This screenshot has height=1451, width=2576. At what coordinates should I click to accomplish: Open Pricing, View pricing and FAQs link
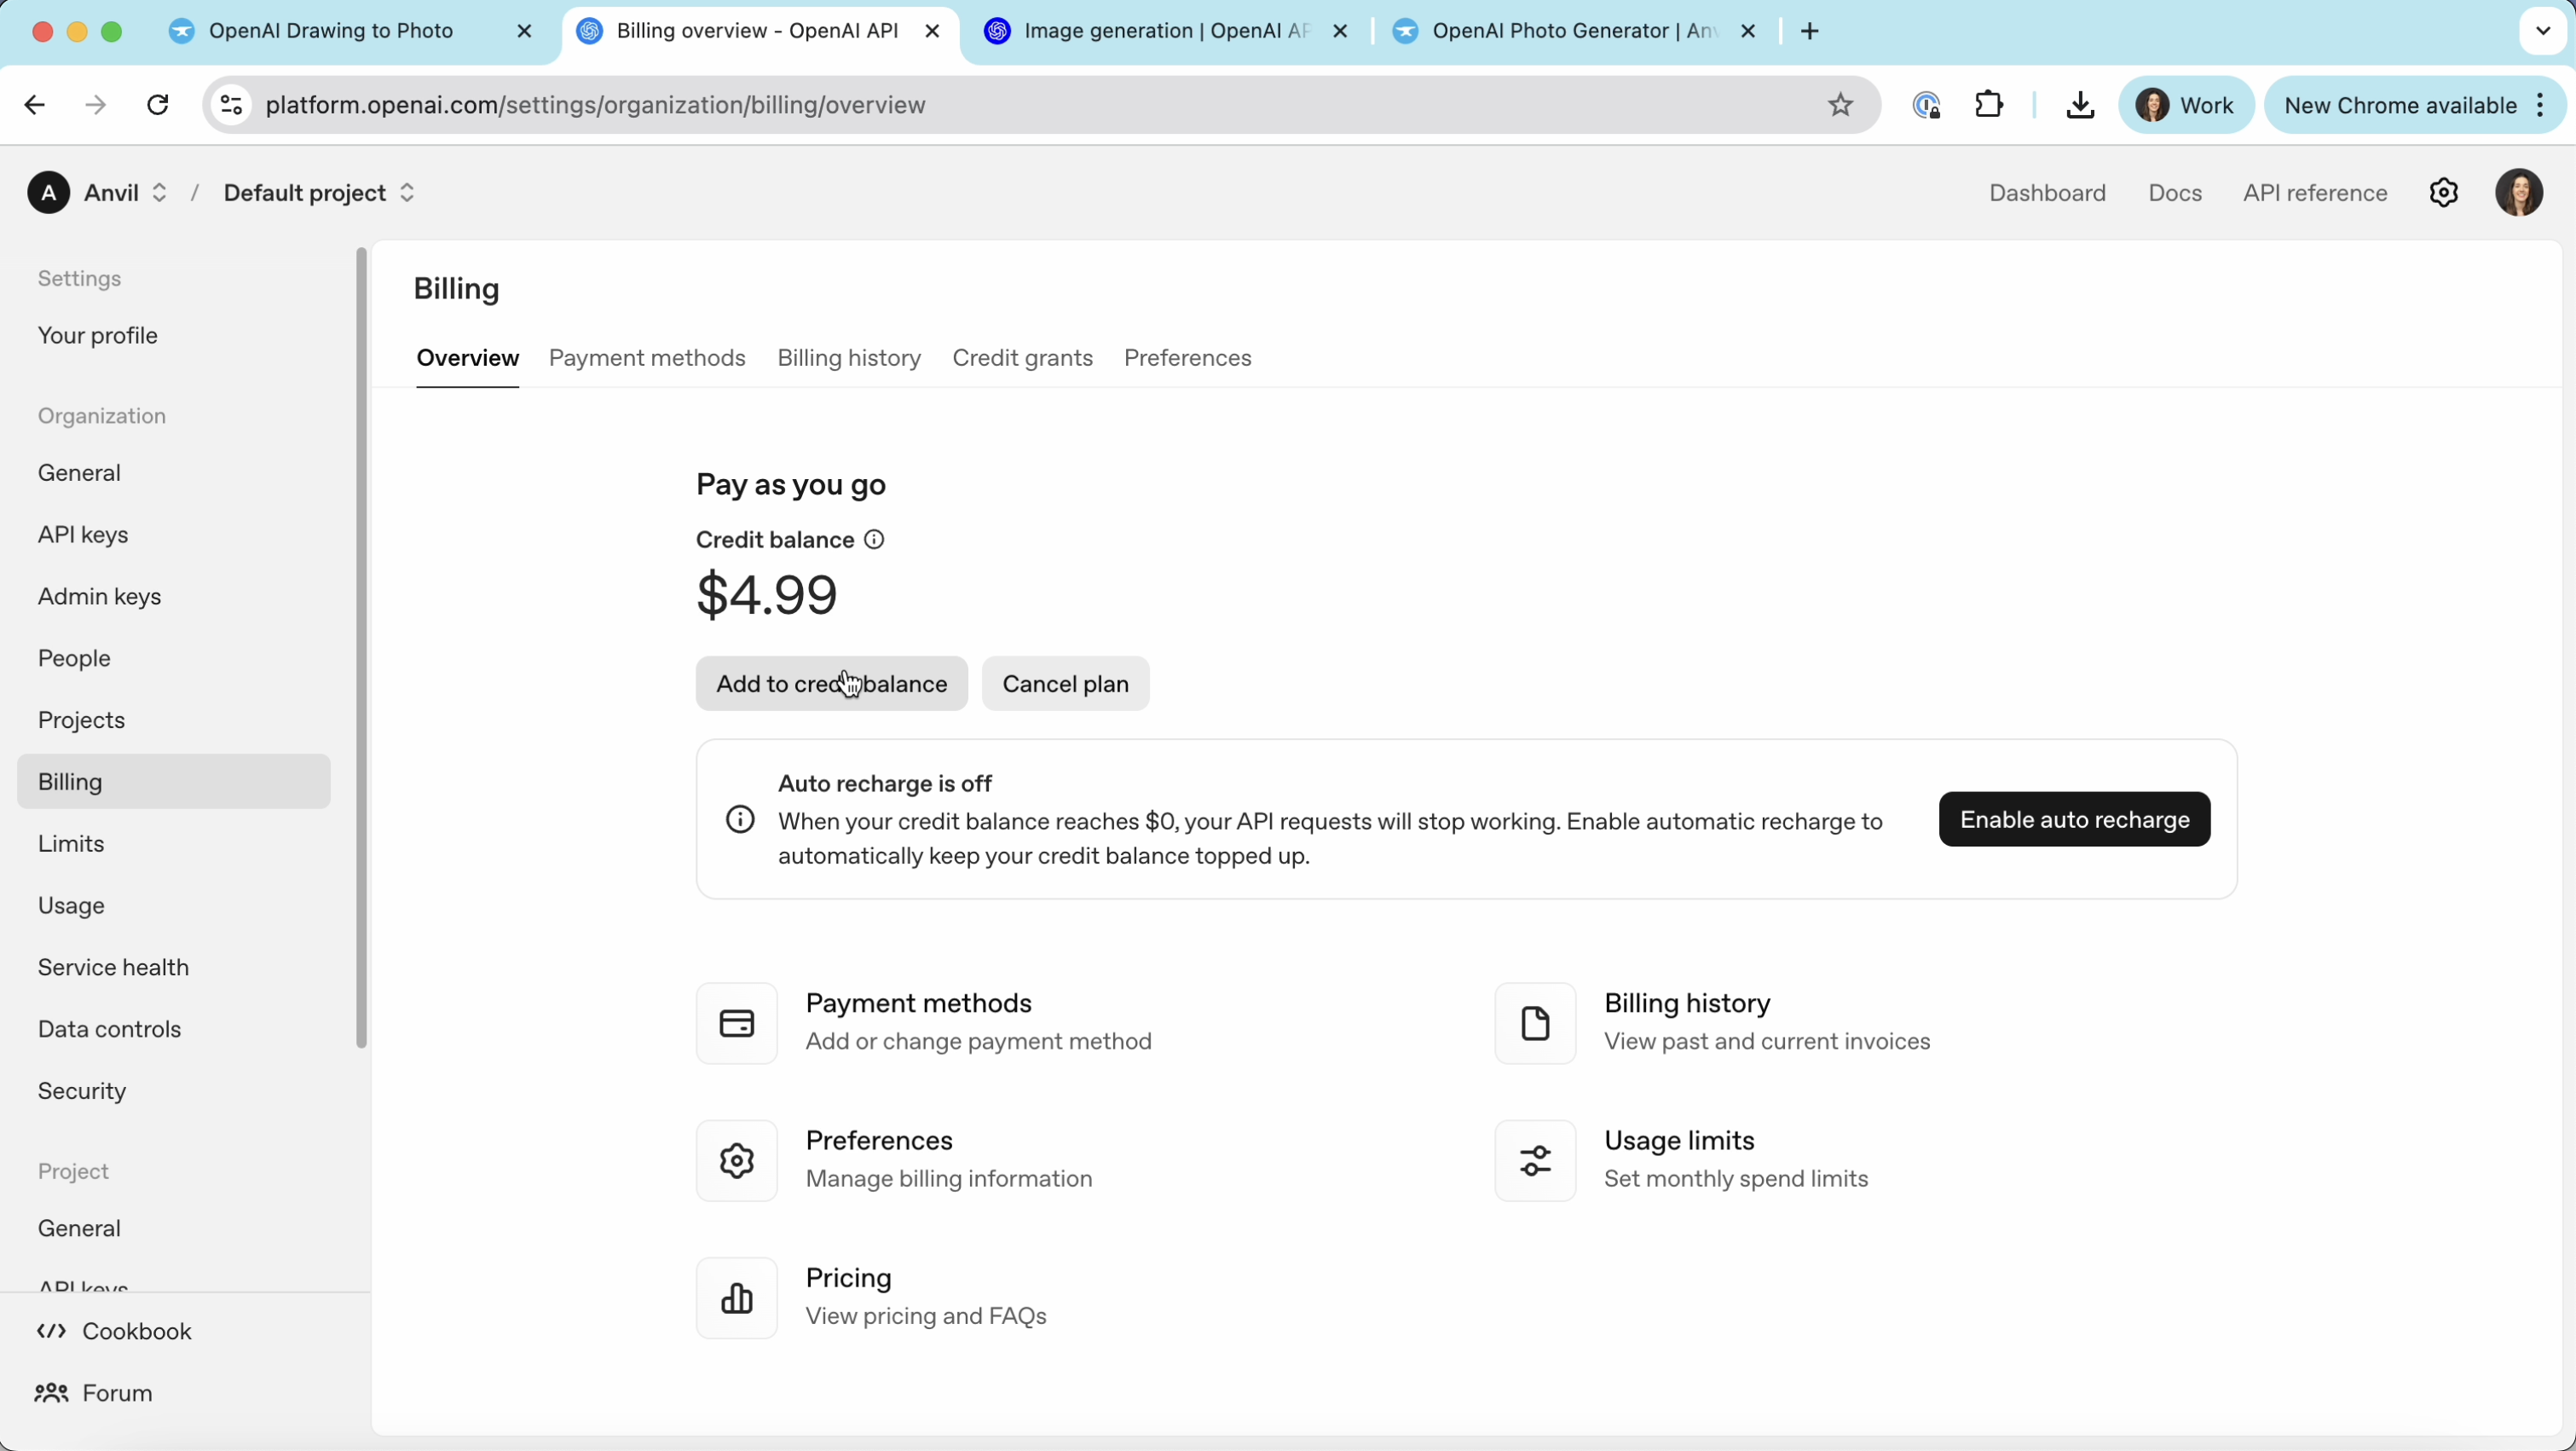pos(872,1299)
